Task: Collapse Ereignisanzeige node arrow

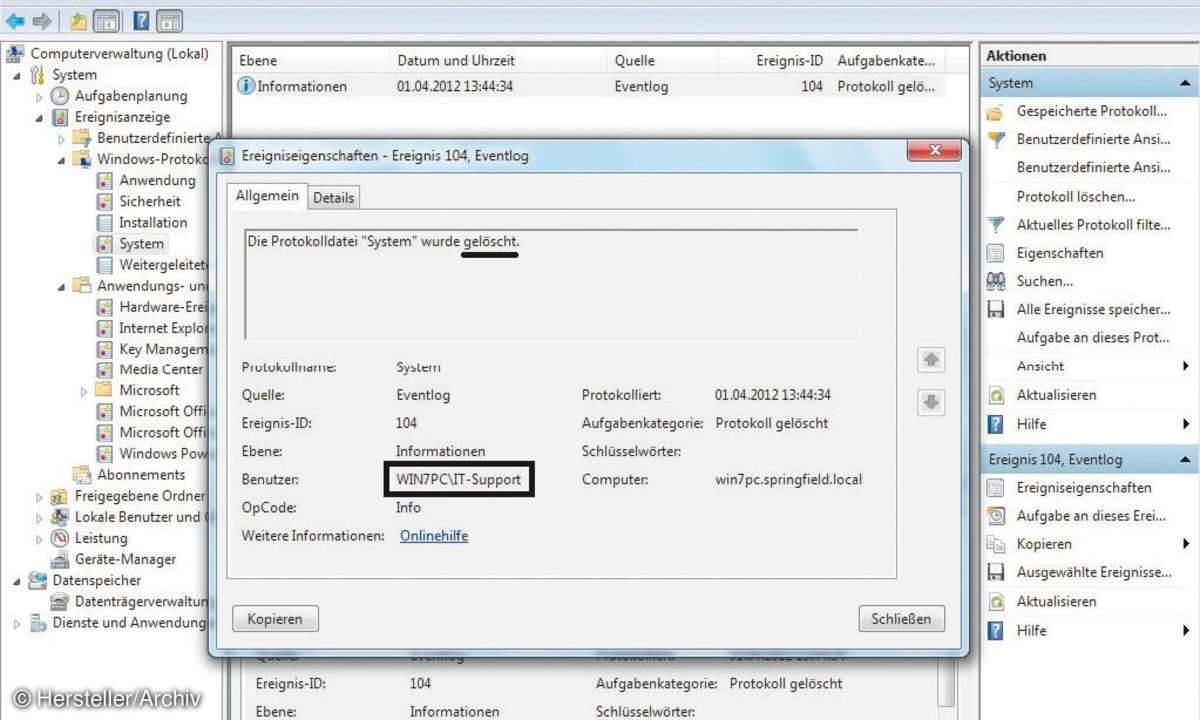Action: click(39, 117)
